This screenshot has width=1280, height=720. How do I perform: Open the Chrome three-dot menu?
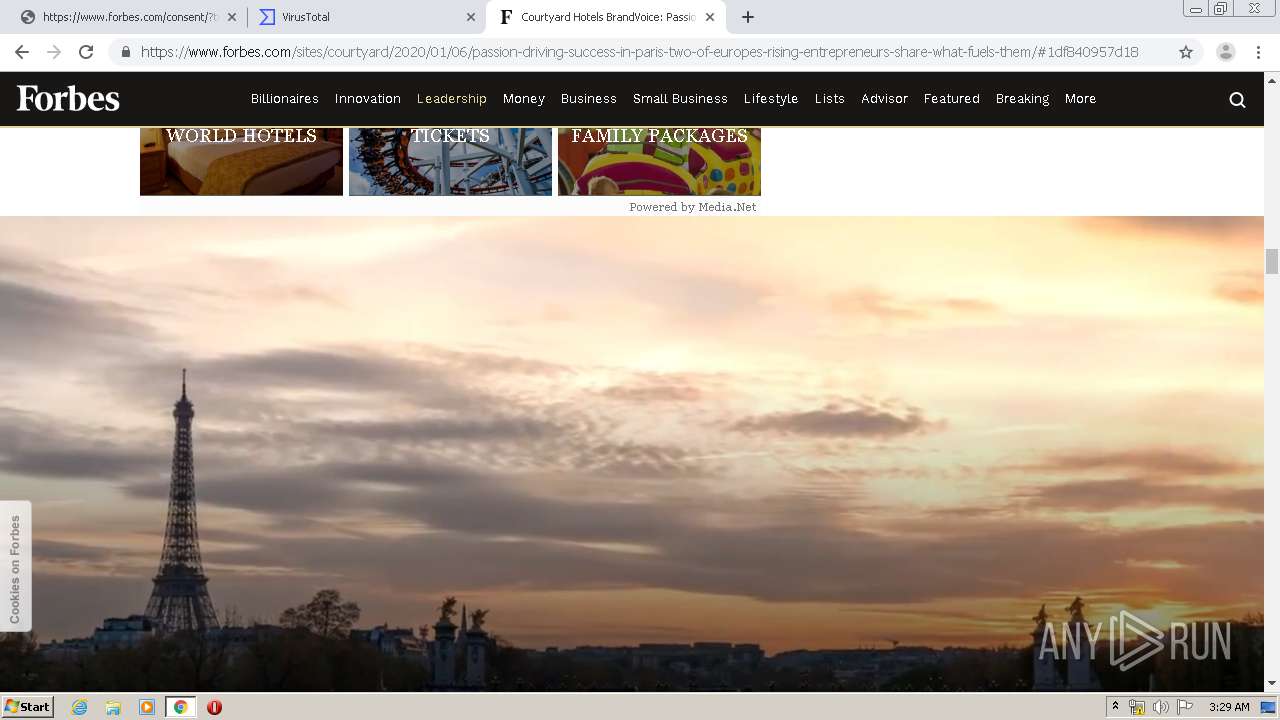tap(1258, 52)
